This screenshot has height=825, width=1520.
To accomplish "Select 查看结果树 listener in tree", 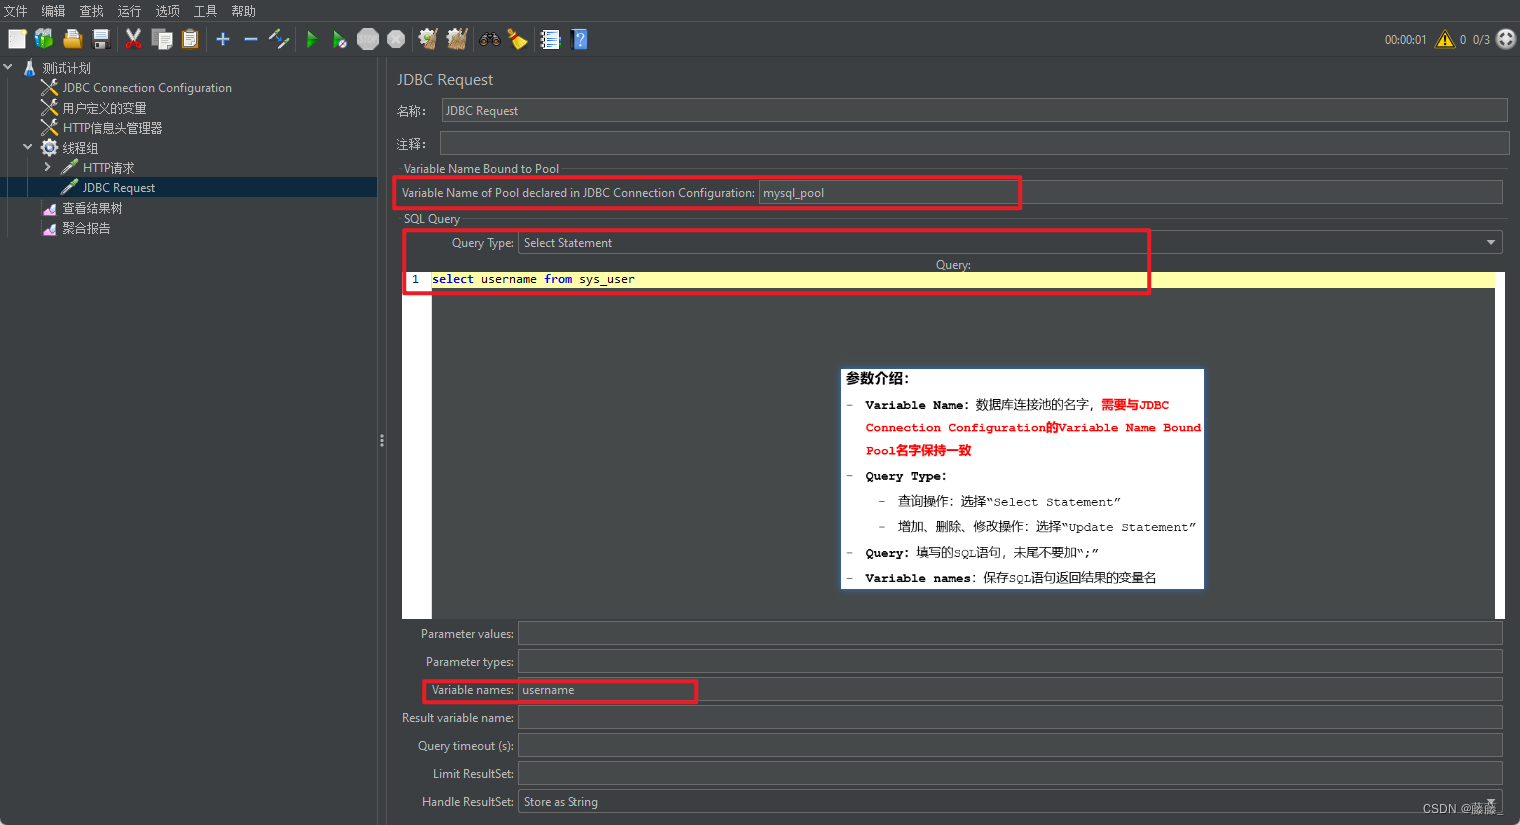I will [x=92, y=208].
